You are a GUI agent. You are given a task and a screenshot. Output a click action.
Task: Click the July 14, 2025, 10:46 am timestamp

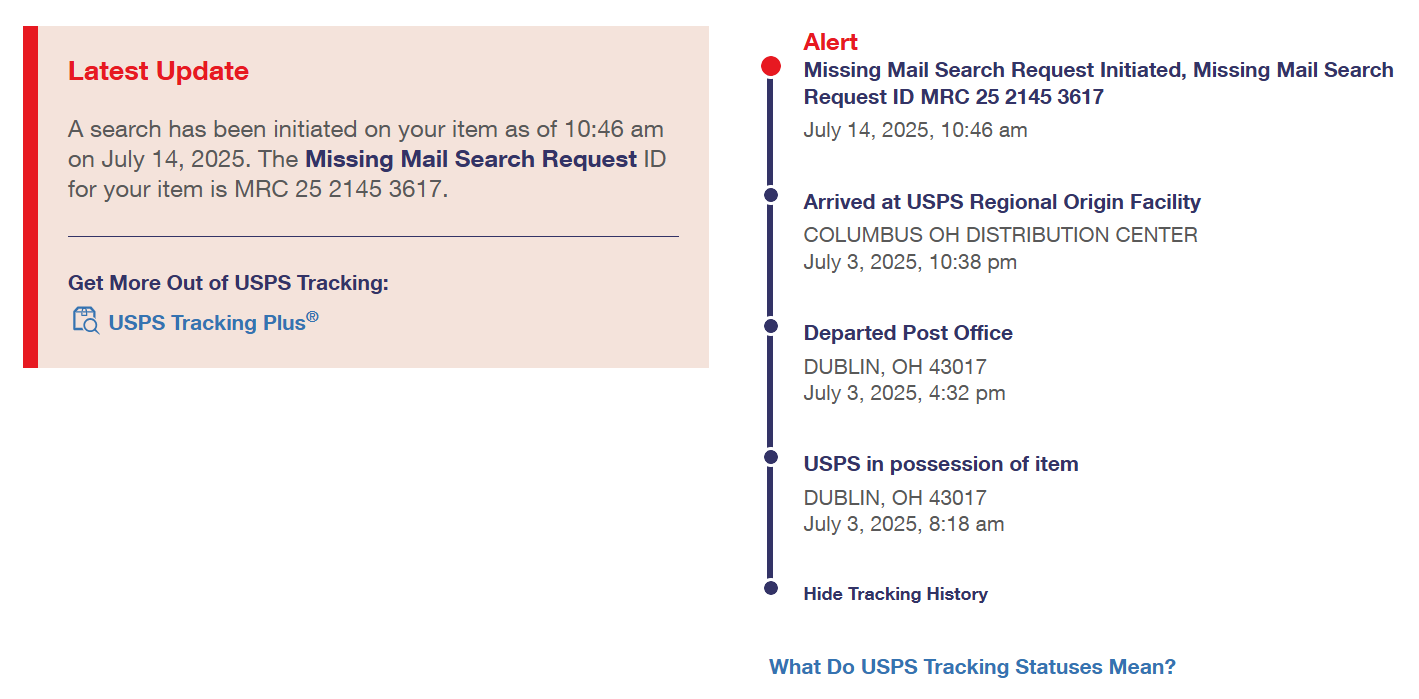tap(915, 130)
